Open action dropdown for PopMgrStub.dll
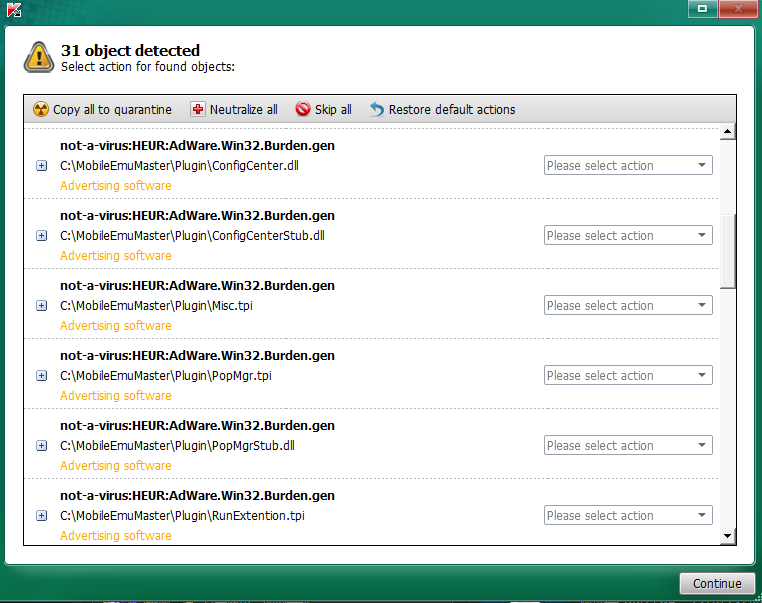 click(628, 445)
